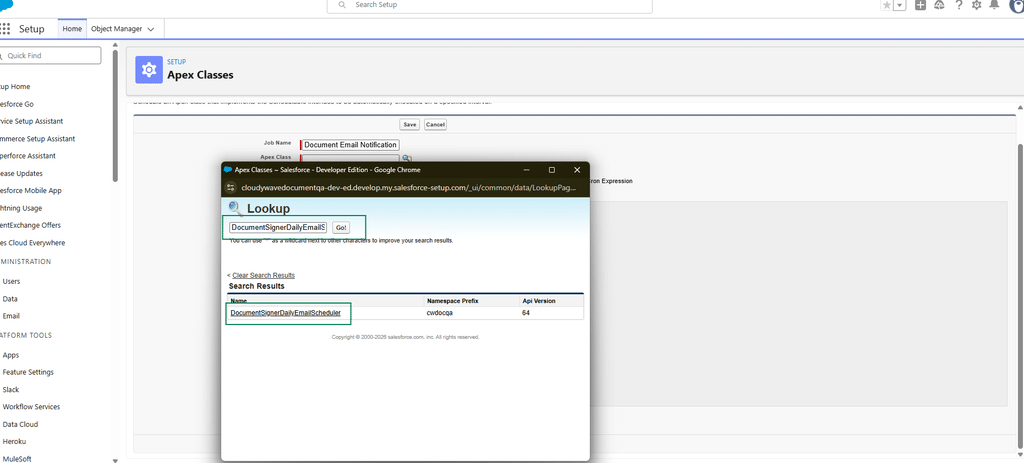Open the help question mark icon

(x=959, y=5)
